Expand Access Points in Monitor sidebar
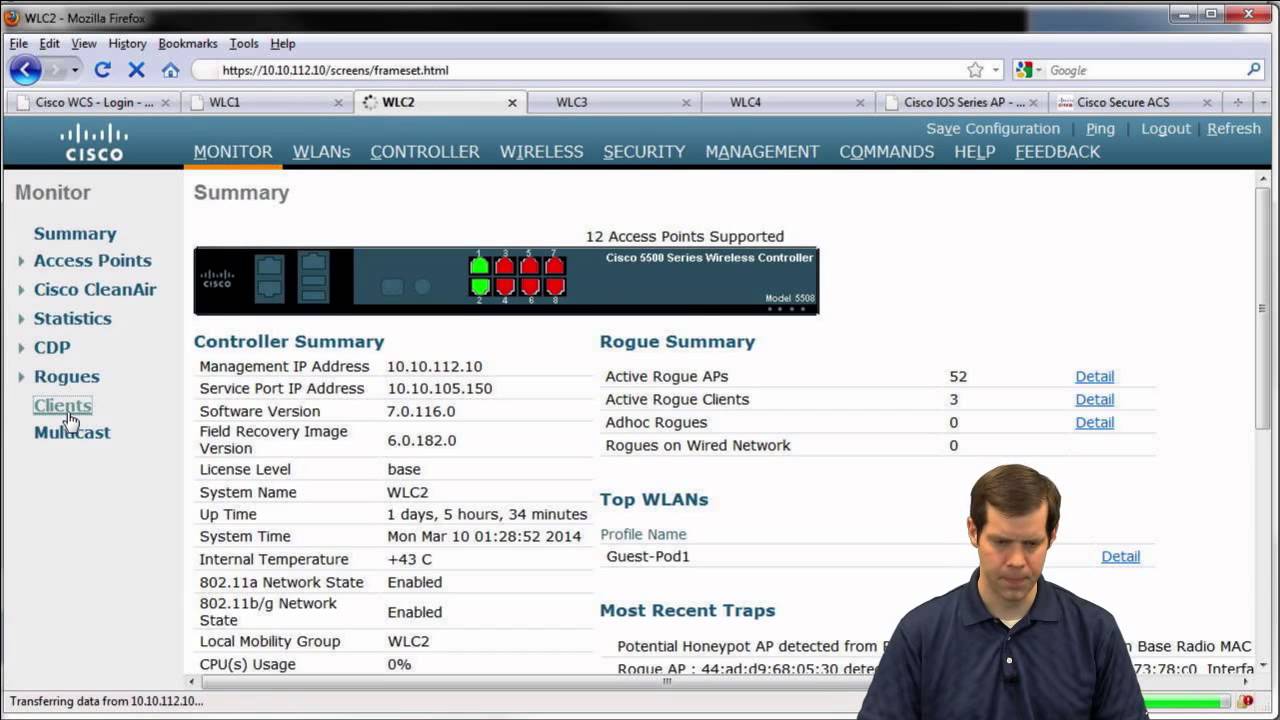1280x720 pixels. (x=21, y=261)
